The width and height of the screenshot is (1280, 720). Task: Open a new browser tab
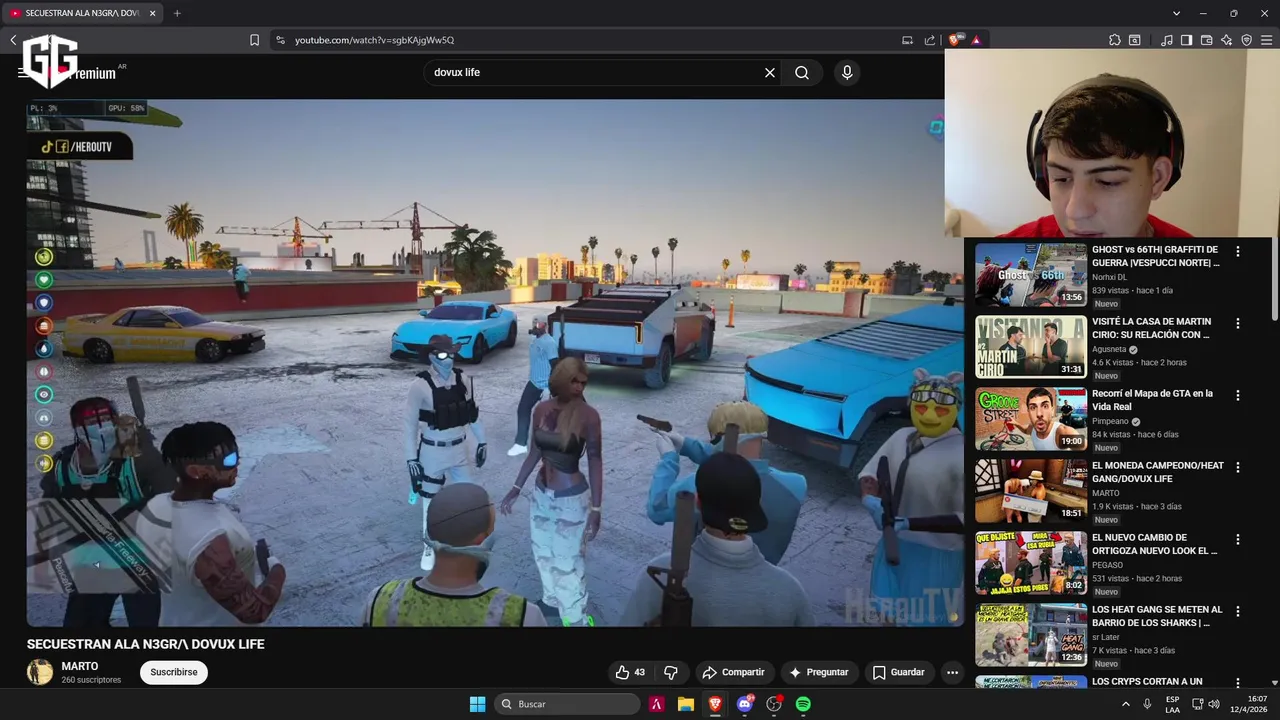tap(177, 13)
